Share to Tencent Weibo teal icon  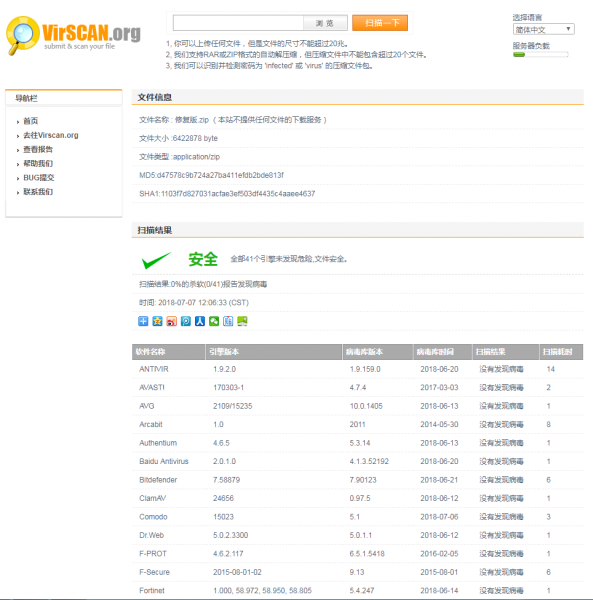186,321
